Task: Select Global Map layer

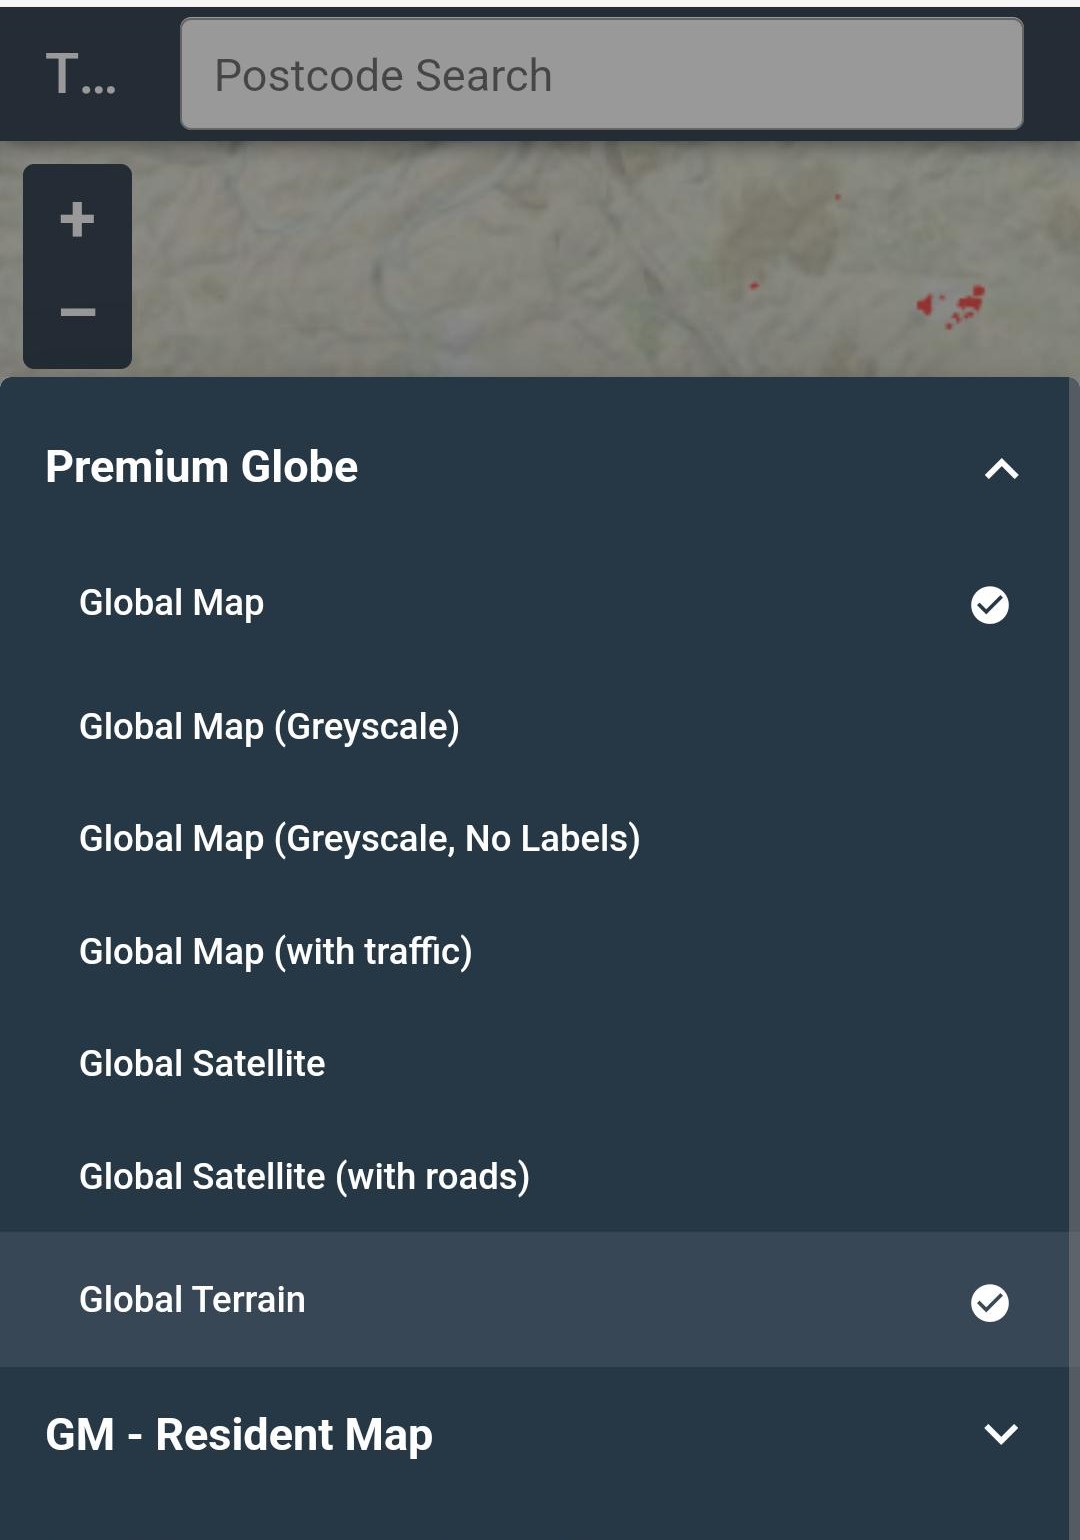Action: point(534,603)
